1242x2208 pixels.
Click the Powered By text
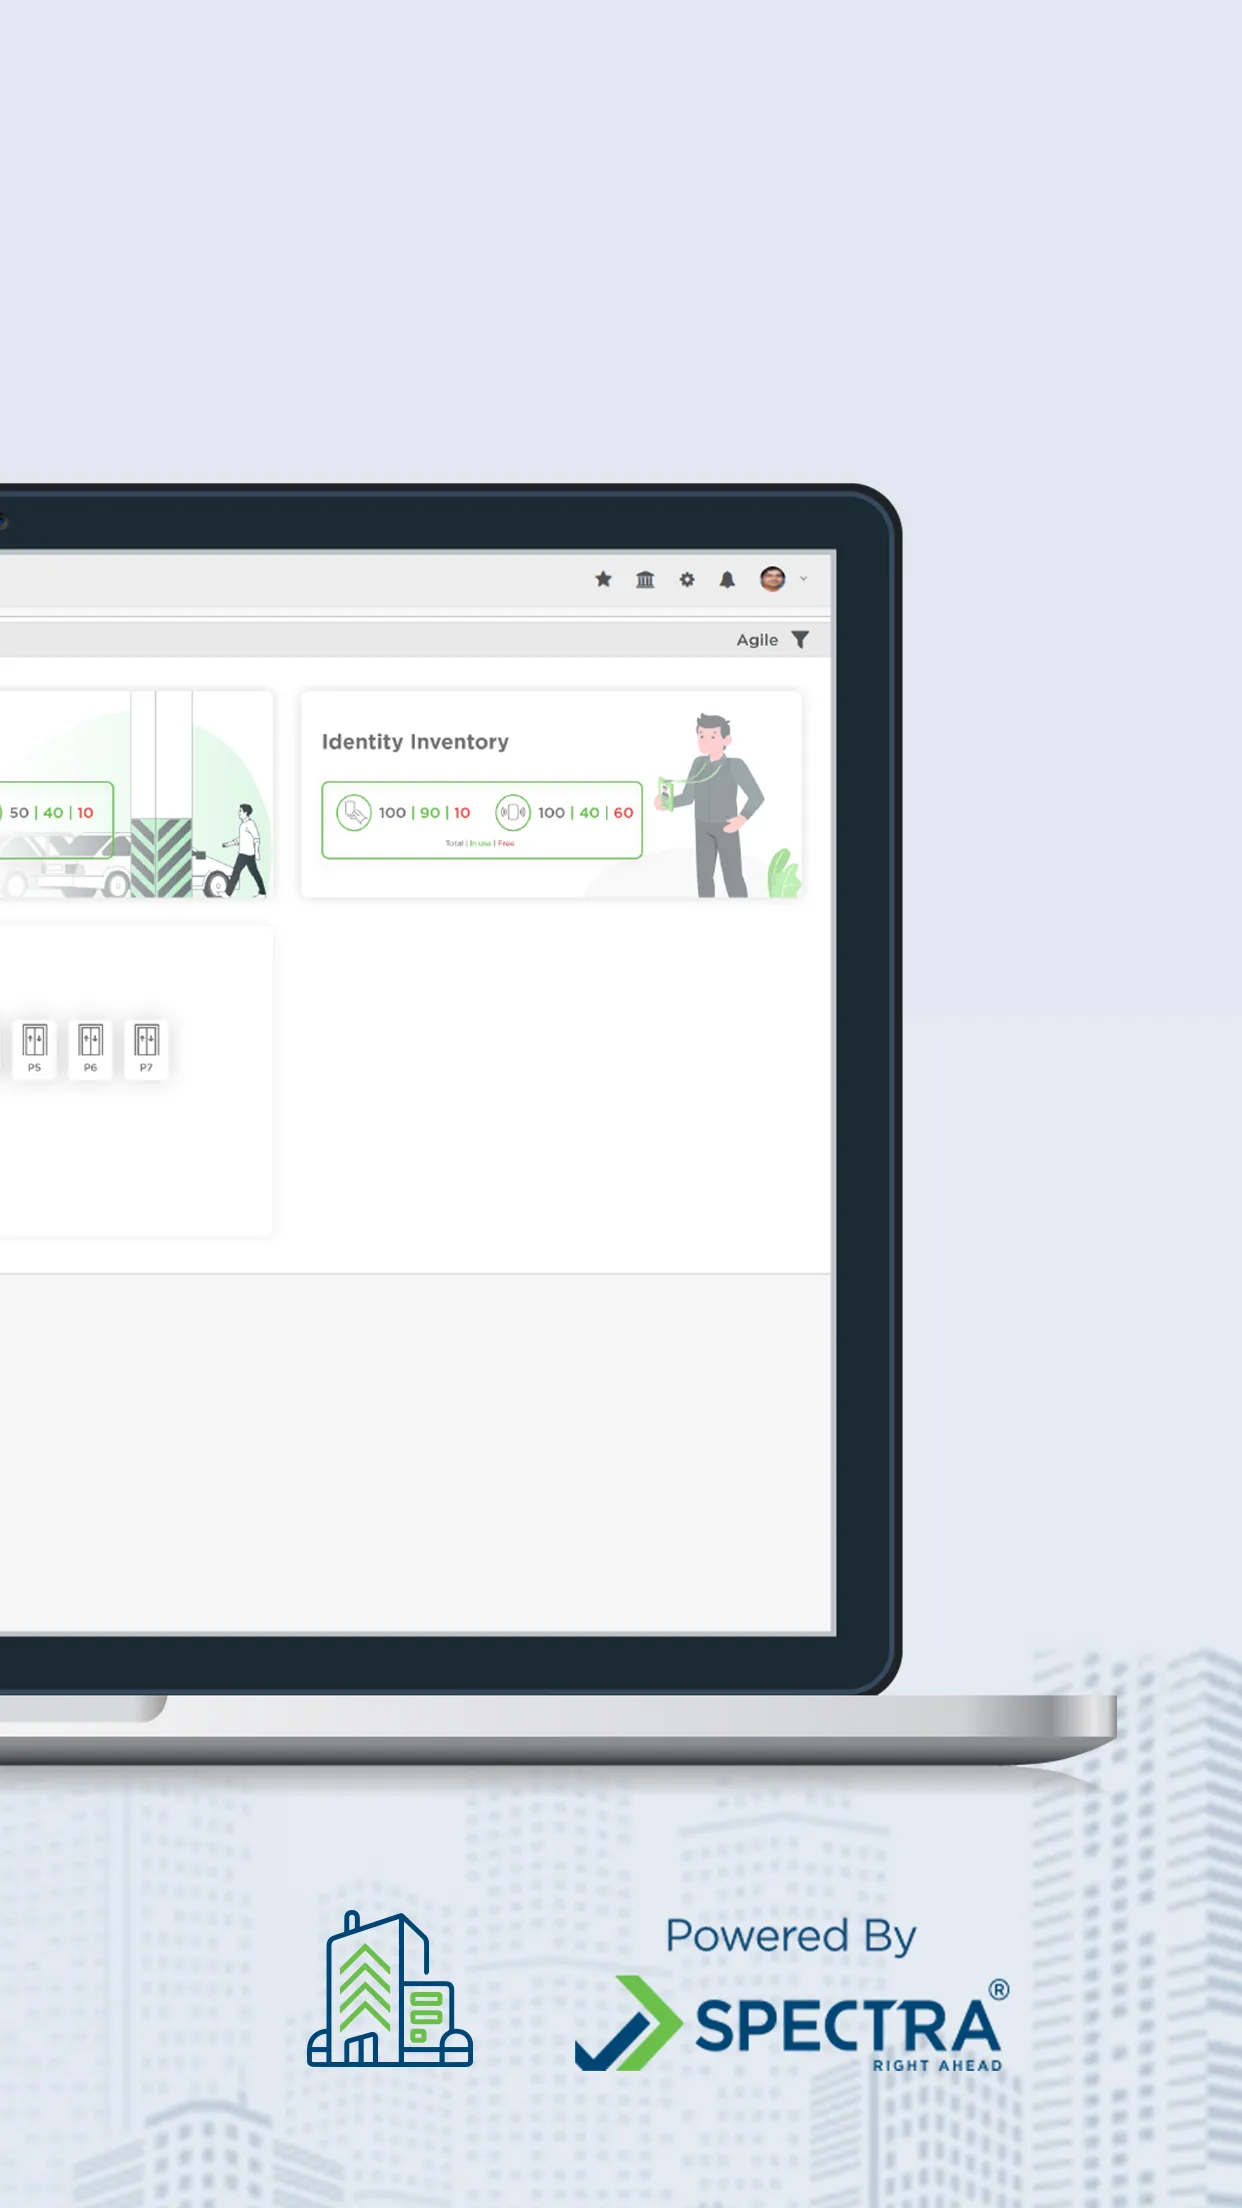(791, 1937)
